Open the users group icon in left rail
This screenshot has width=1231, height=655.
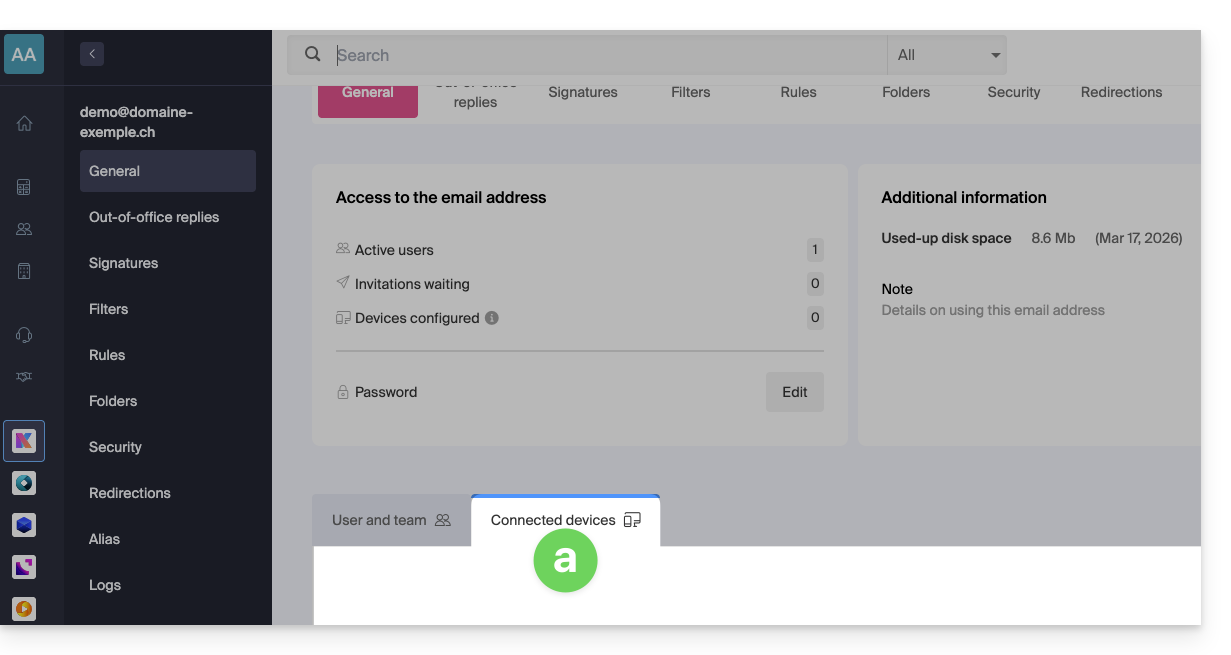pyautogui.click(x=24, y=229)
